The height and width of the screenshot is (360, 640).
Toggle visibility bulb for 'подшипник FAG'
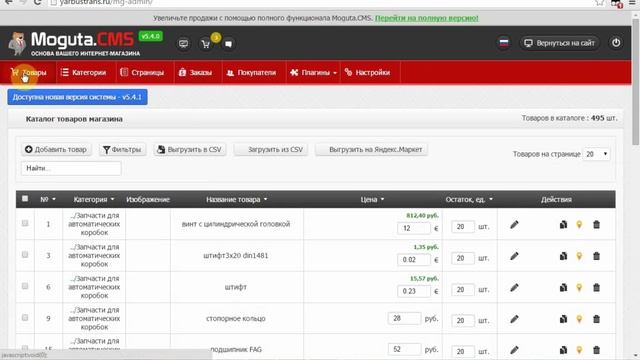pyautogui.click(x=579, y=350)
